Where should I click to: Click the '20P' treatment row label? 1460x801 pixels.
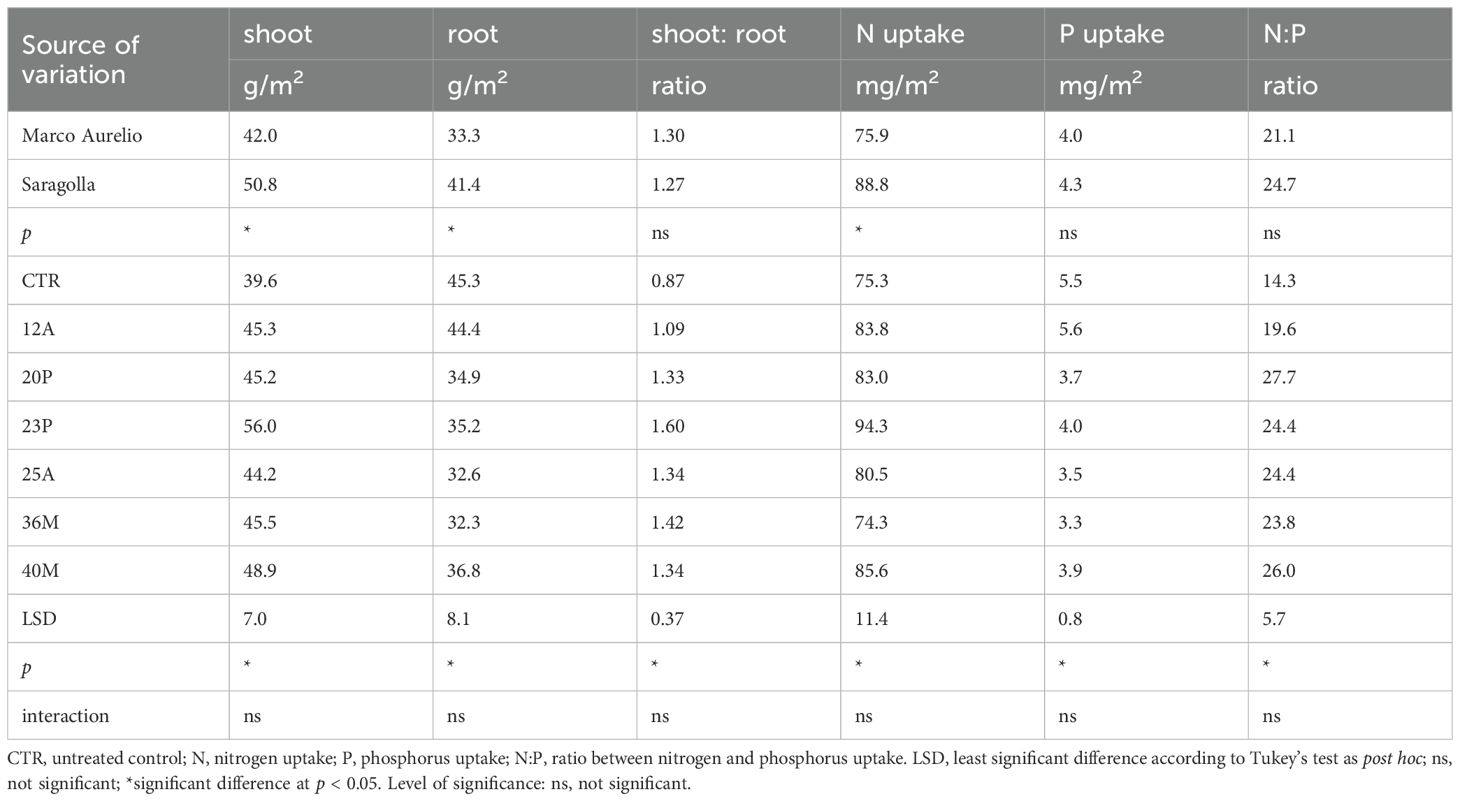point(38,377)
